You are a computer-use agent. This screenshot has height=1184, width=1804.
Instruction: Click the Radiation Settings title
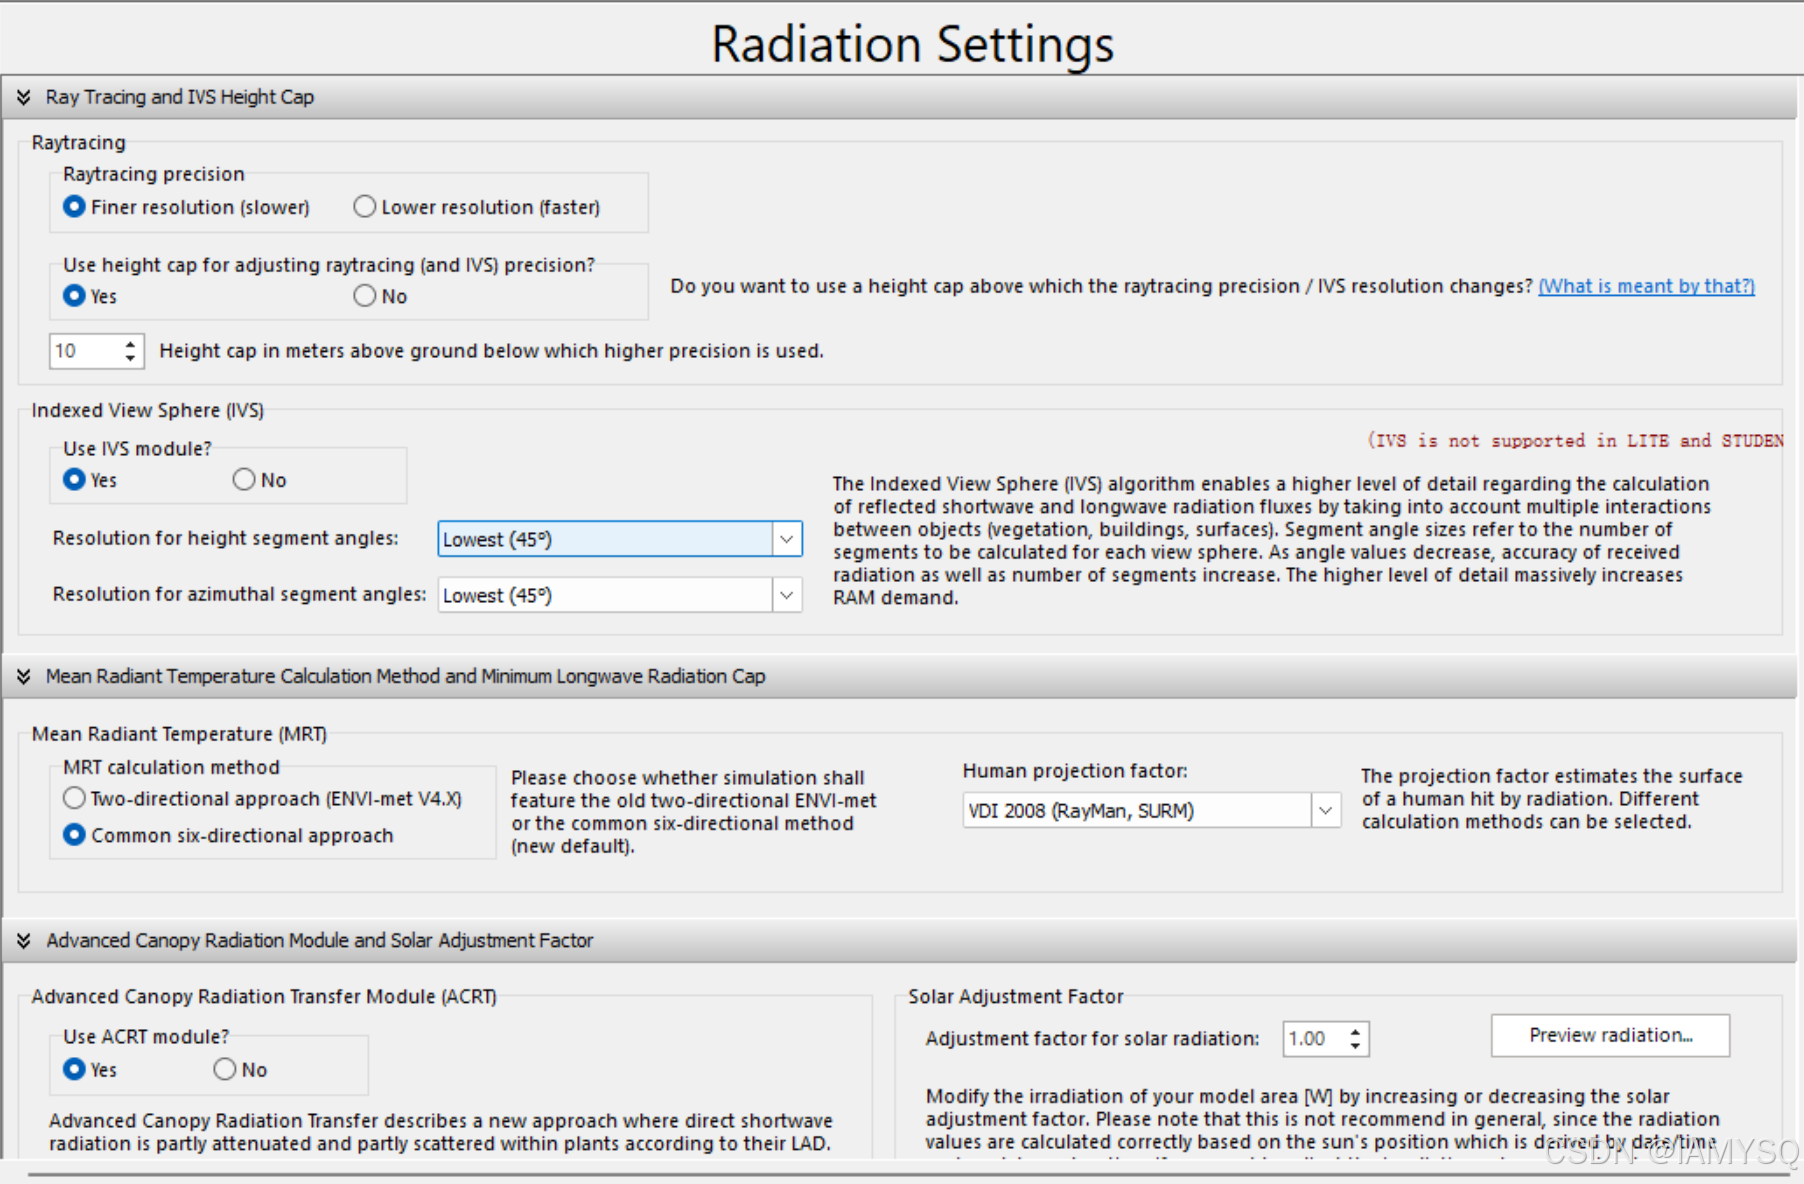click(x=912, y=44)
